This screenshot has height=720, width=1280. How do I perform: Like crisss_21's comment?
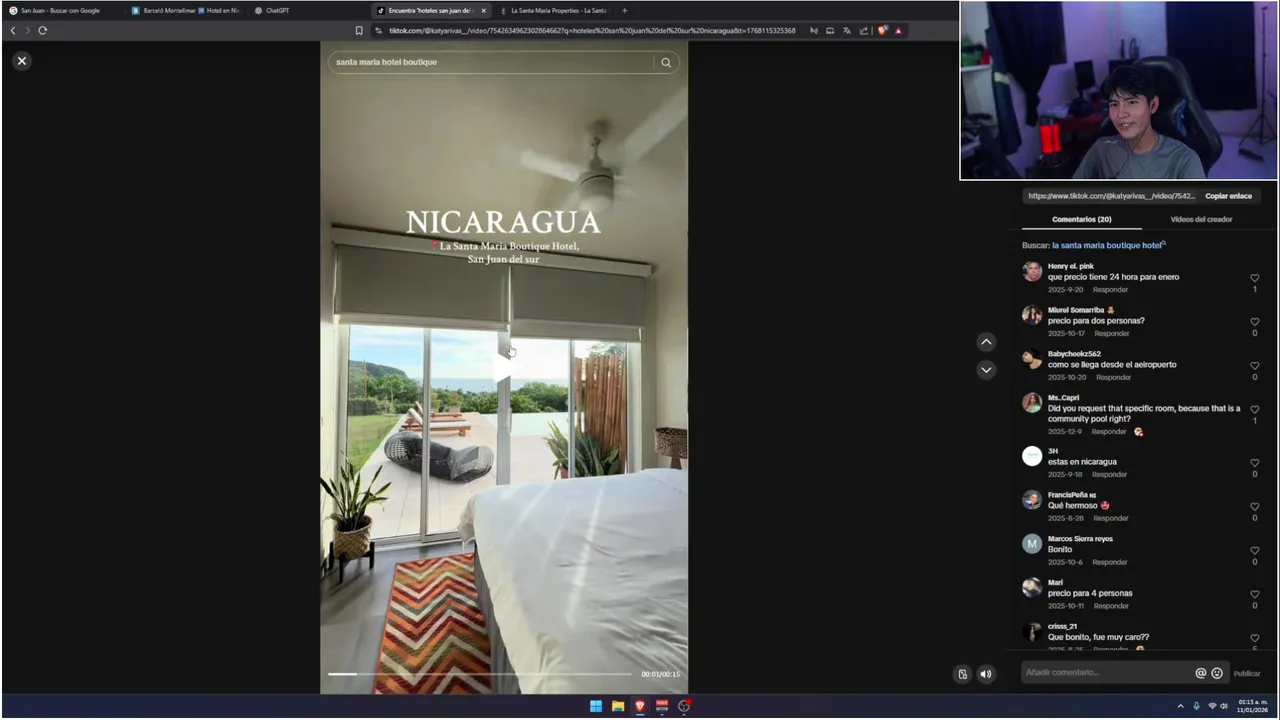pos(1255,638)
